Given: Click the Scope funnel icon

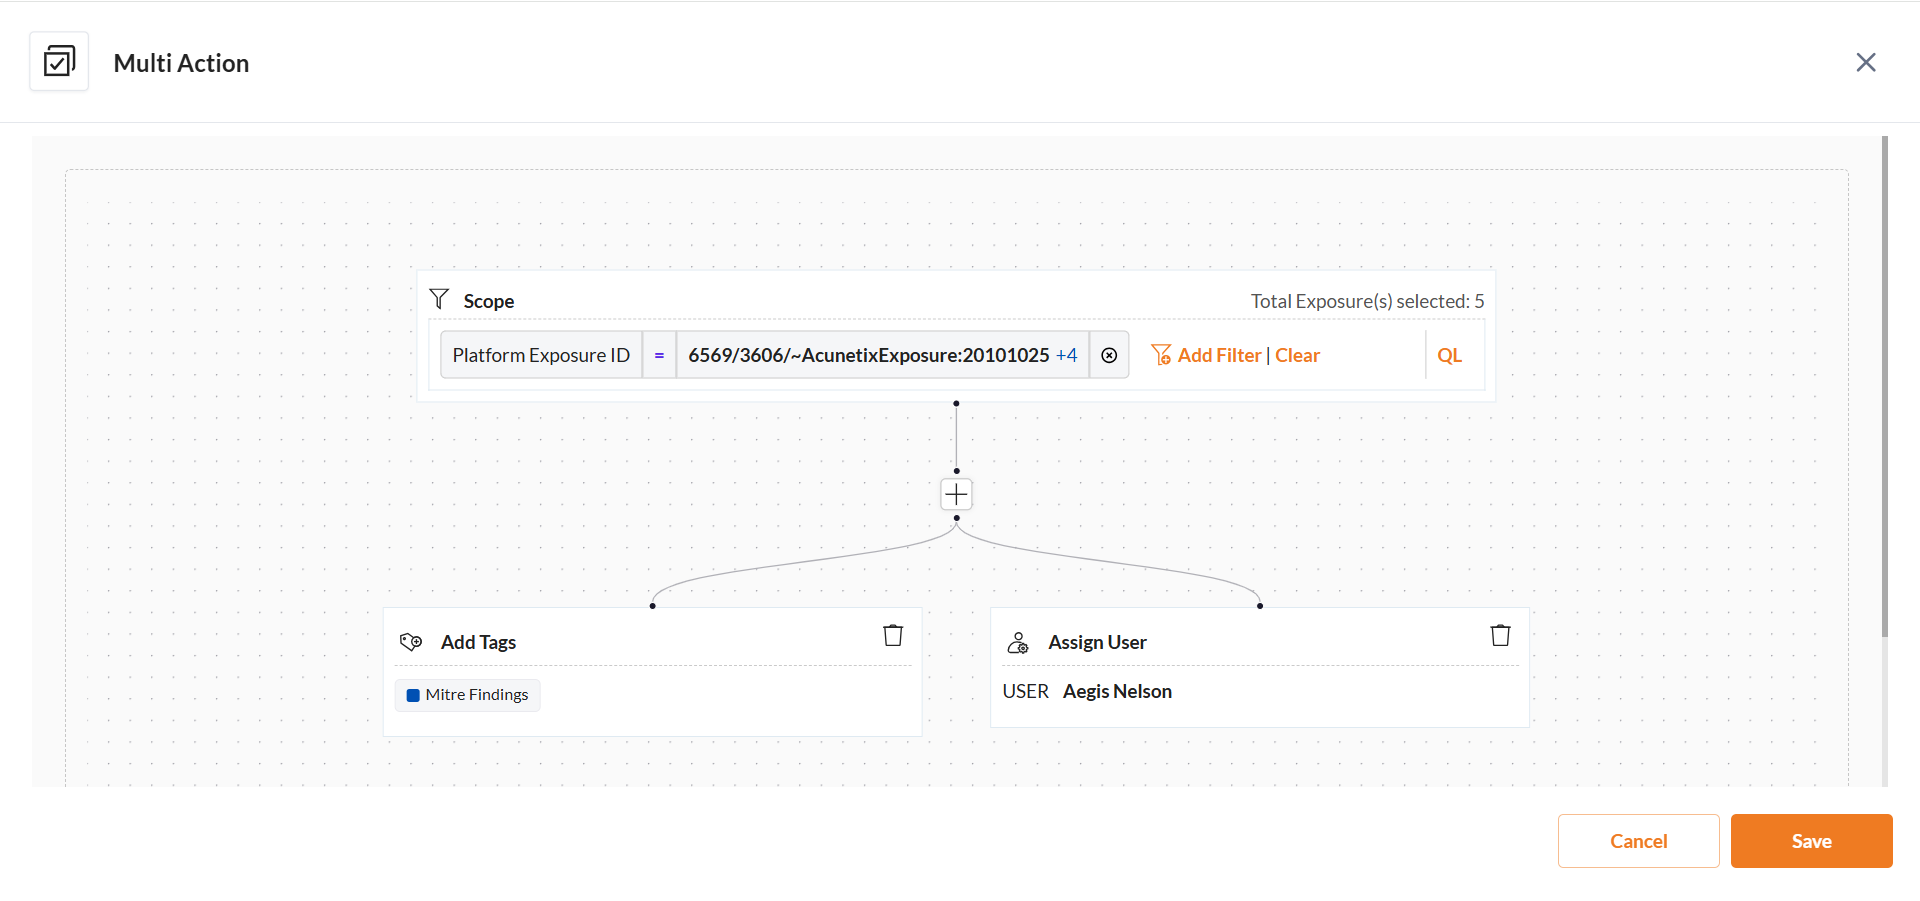Looking at the screenshot, I should pyautogui.click(x=439, y=299).
